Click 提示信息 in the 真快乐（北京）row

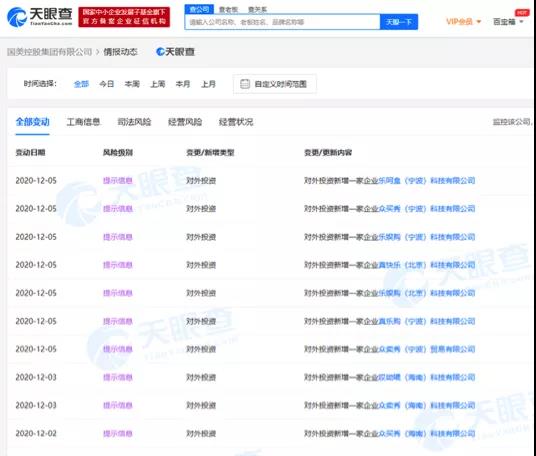[x=118, y=265]
